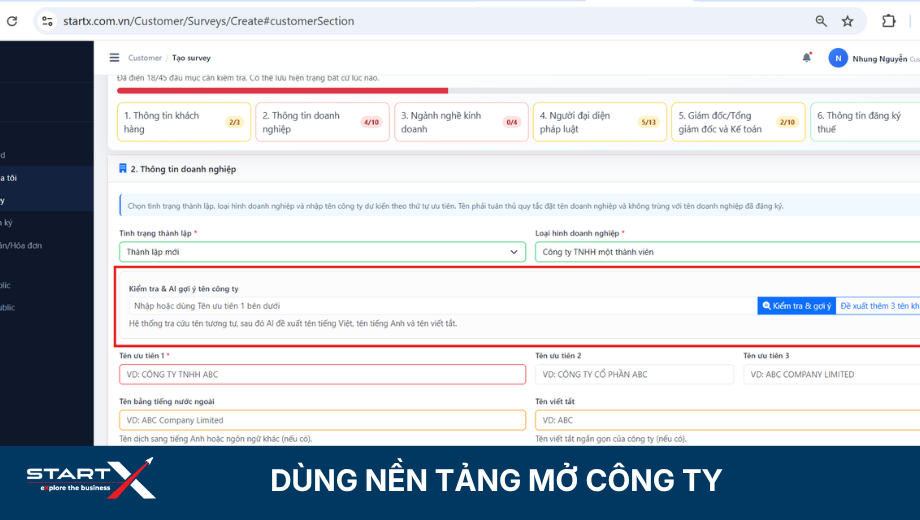Click the Nhung Nguyễn user avatar
Screen dimensions: 920x520
838,58
